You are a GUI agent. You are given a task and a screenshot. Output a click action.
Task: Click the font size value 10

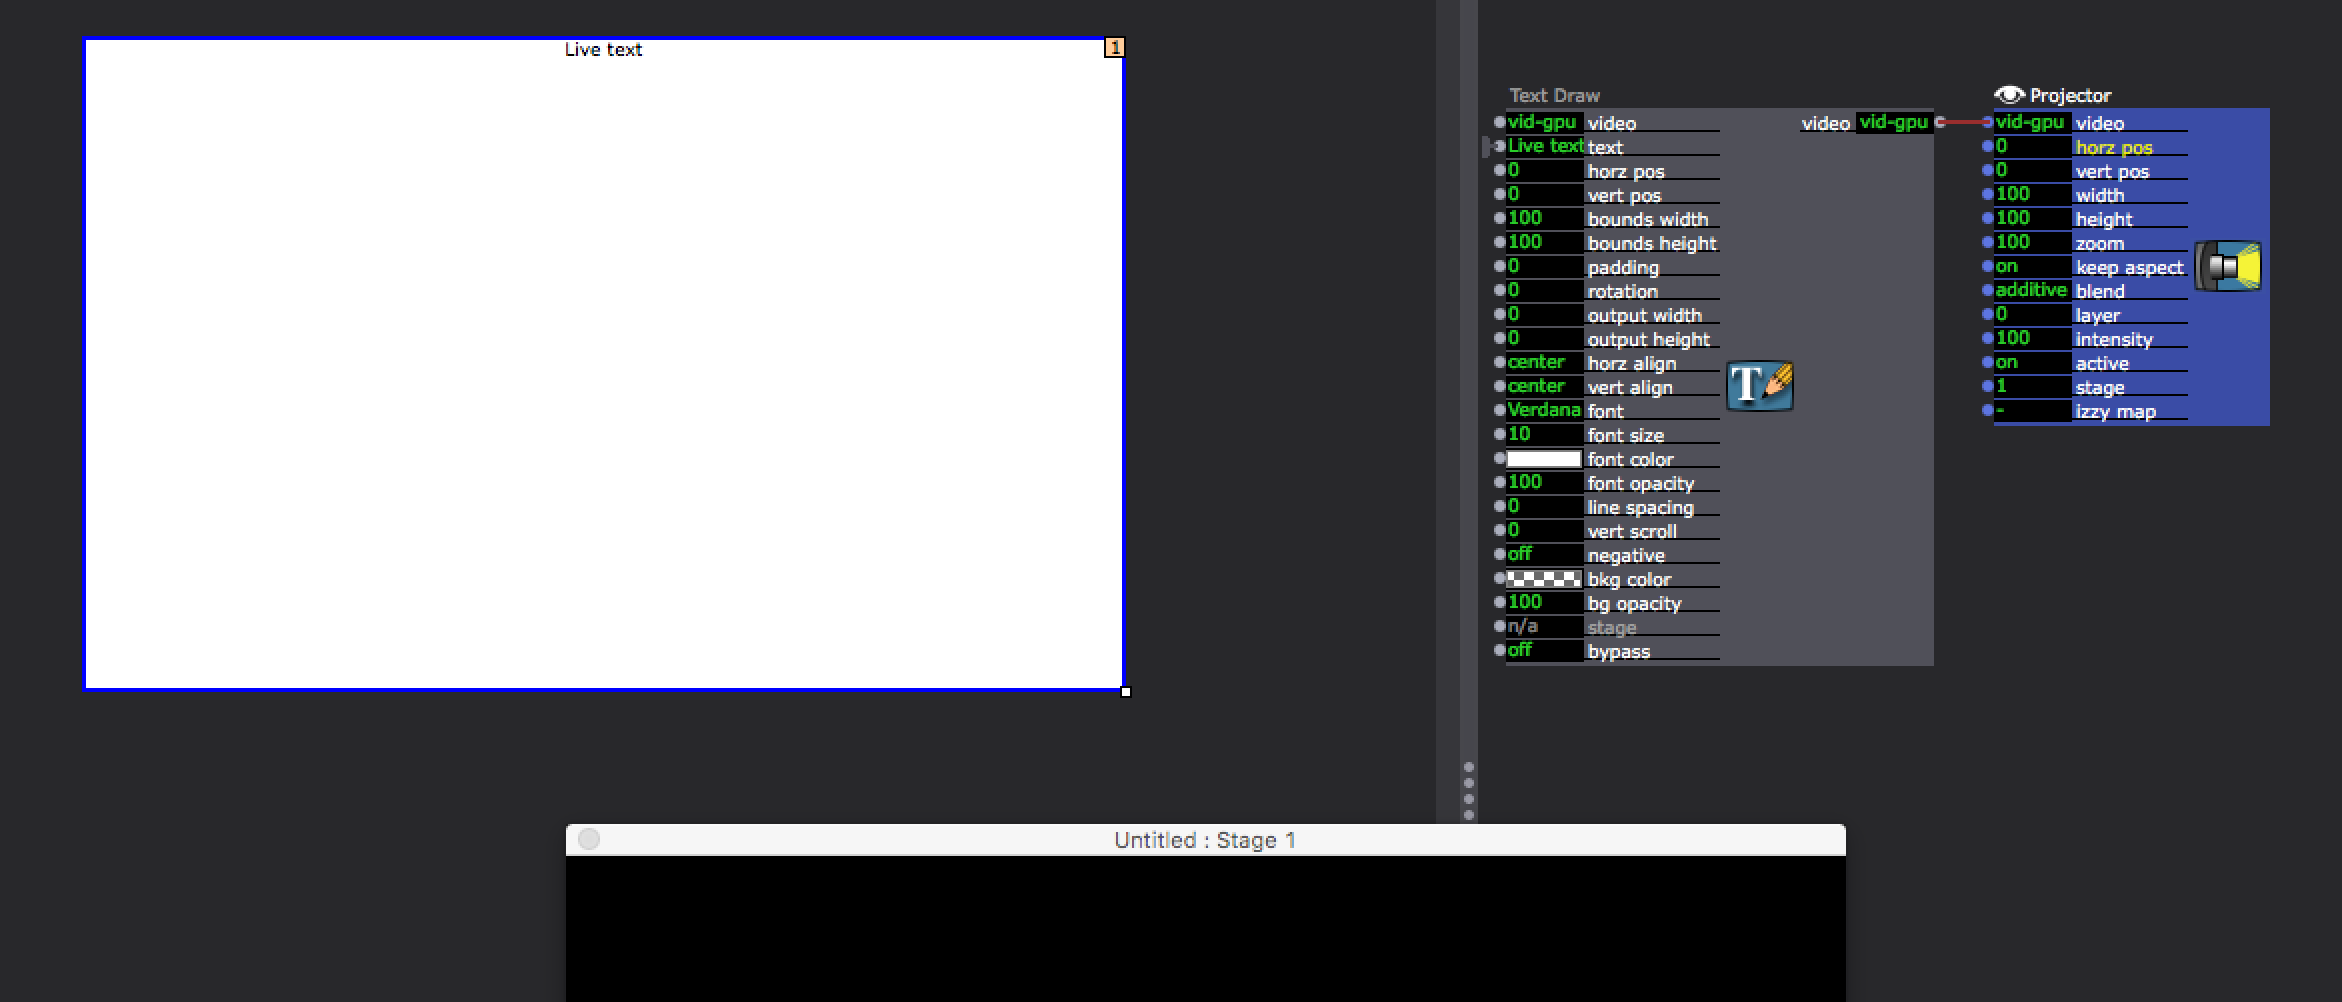point(1545,434)
